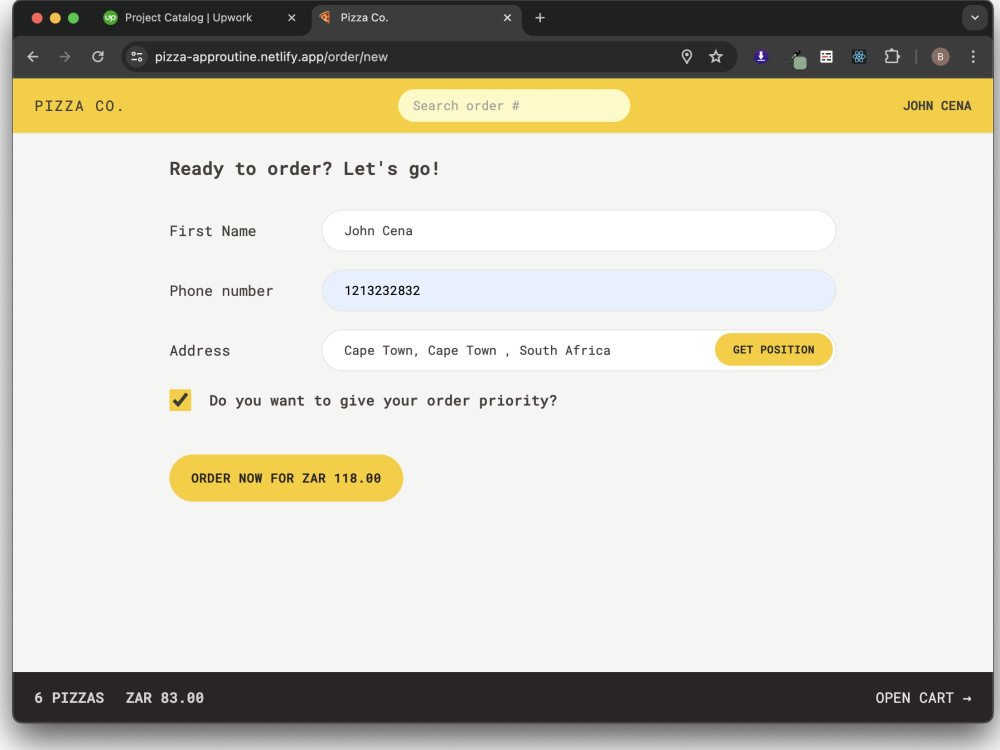Close the Pizza Co. tab
This screenshot has height=750, width=1000.
point(507,18)
